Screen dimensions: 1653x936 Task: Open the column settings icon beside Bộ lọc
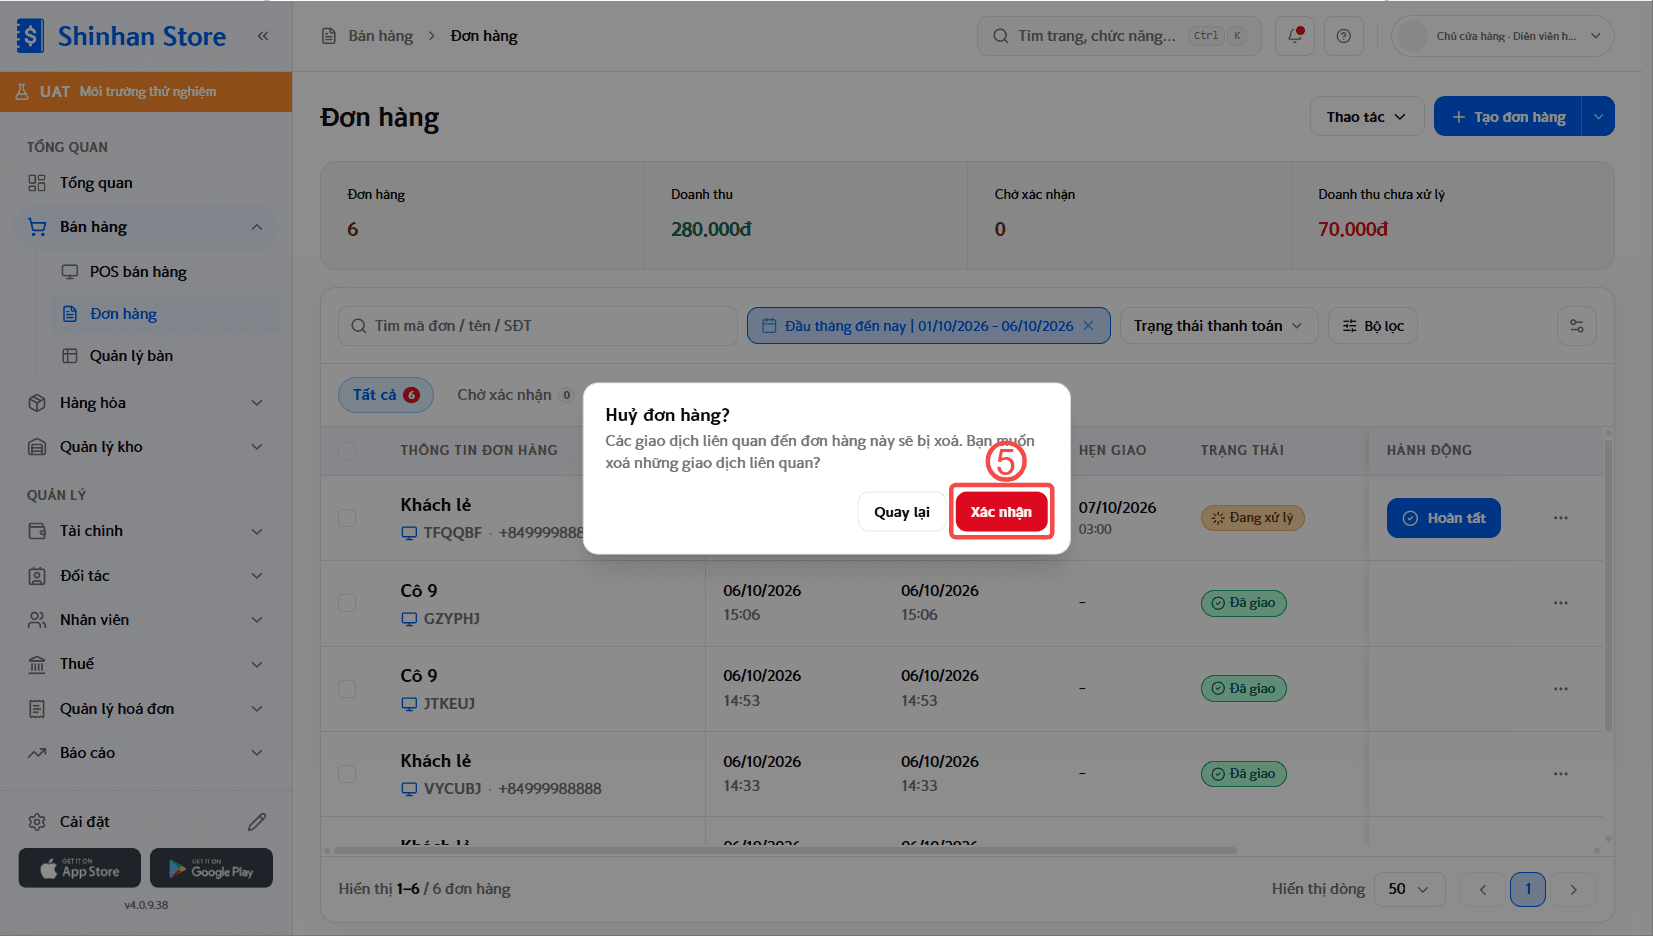click(1577, 326)
